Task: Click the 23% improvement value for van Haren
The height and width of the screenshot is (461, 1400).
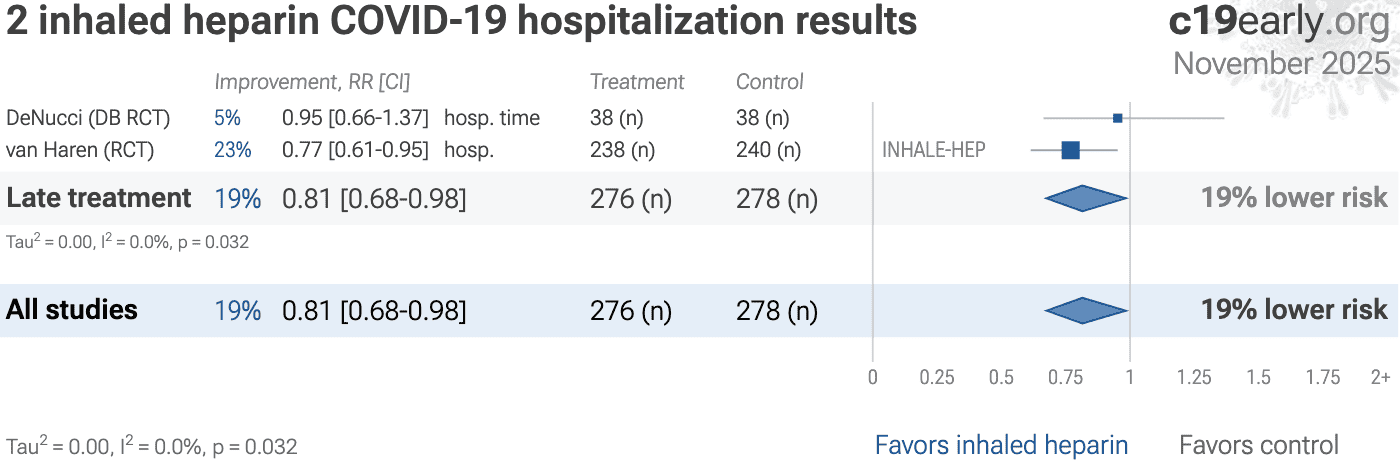Action: [232, 150]
